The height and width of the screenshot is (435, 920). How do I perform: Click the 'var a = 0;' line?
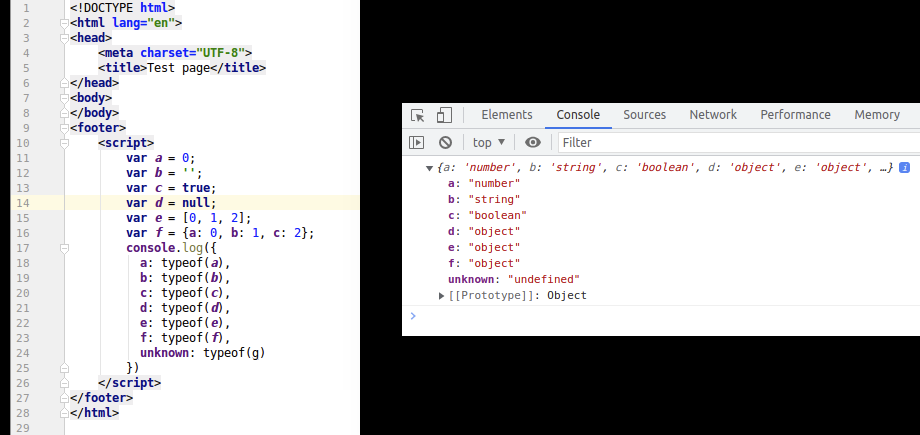click(160, 159)
